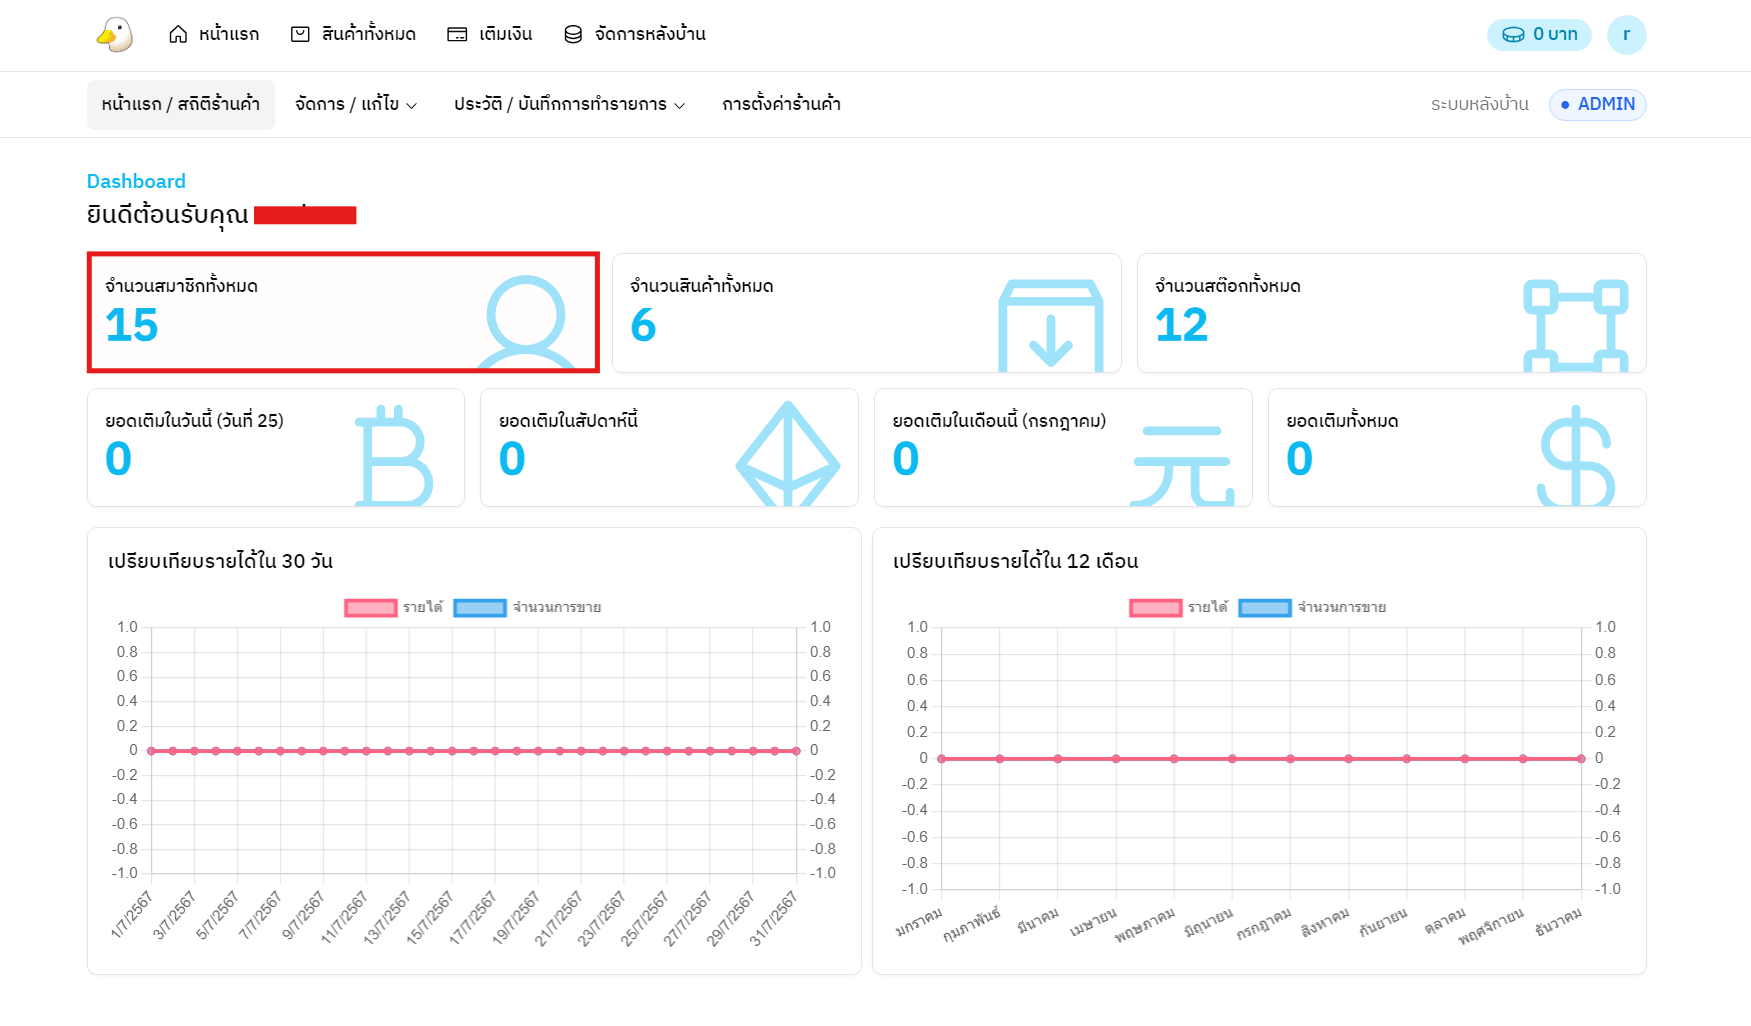This screenshot has height=1026, width=1751.
Task: Click the shopping bag icon for สินค้าทั้งหมด
Action: point(300,35)
